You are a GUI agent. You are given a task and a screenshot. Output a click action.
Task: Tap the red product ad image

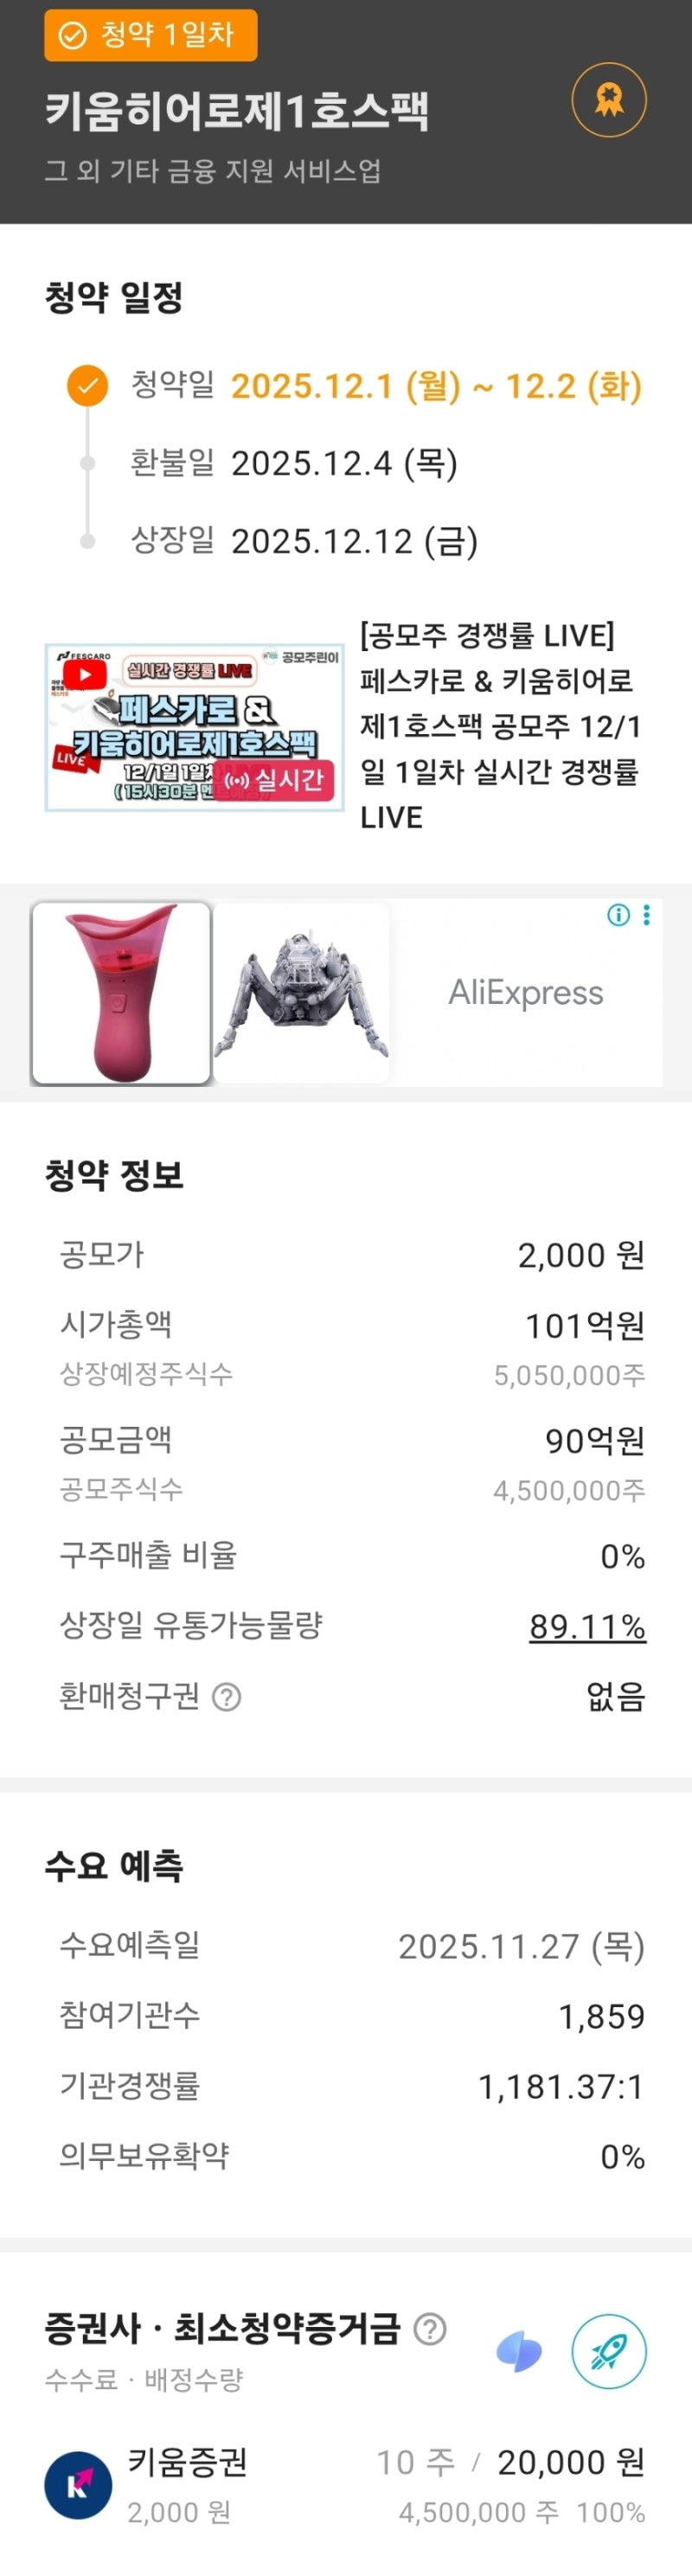pos(121,993)
